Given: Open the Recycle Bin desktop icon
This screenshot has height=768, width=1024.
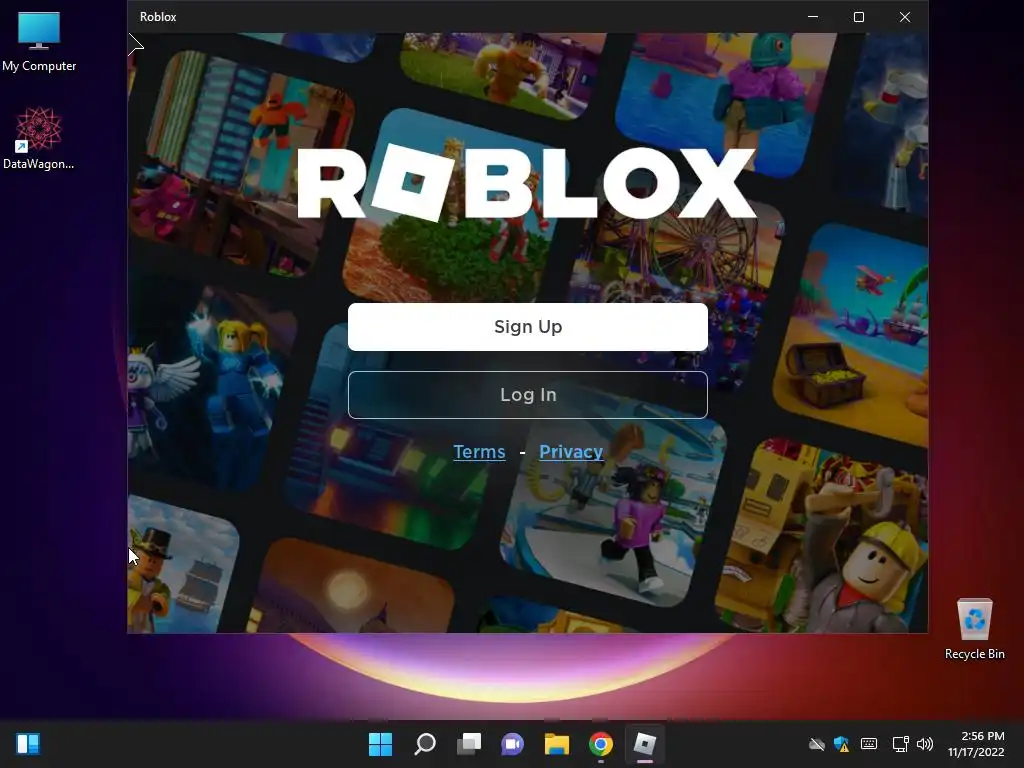Looking at the screenshot, I should tap(974, 629).
